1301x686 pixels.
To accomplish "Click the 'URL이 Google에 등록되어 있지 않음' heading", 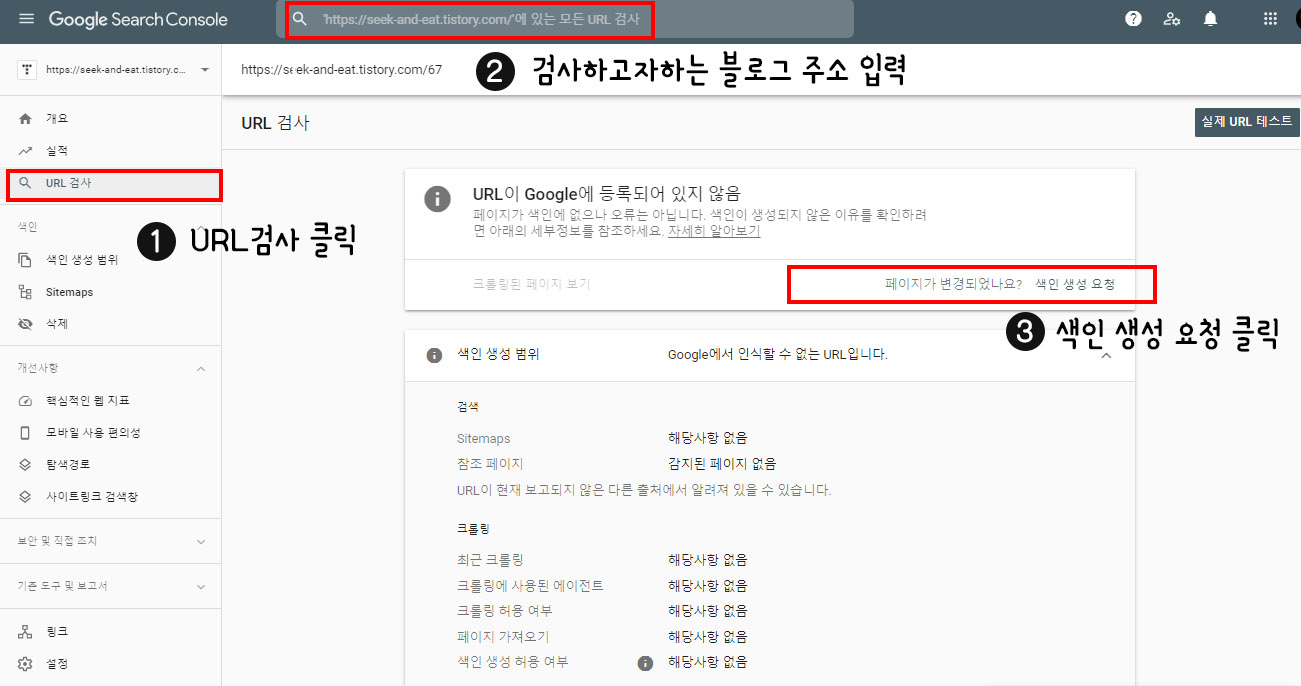I will 607,193.
